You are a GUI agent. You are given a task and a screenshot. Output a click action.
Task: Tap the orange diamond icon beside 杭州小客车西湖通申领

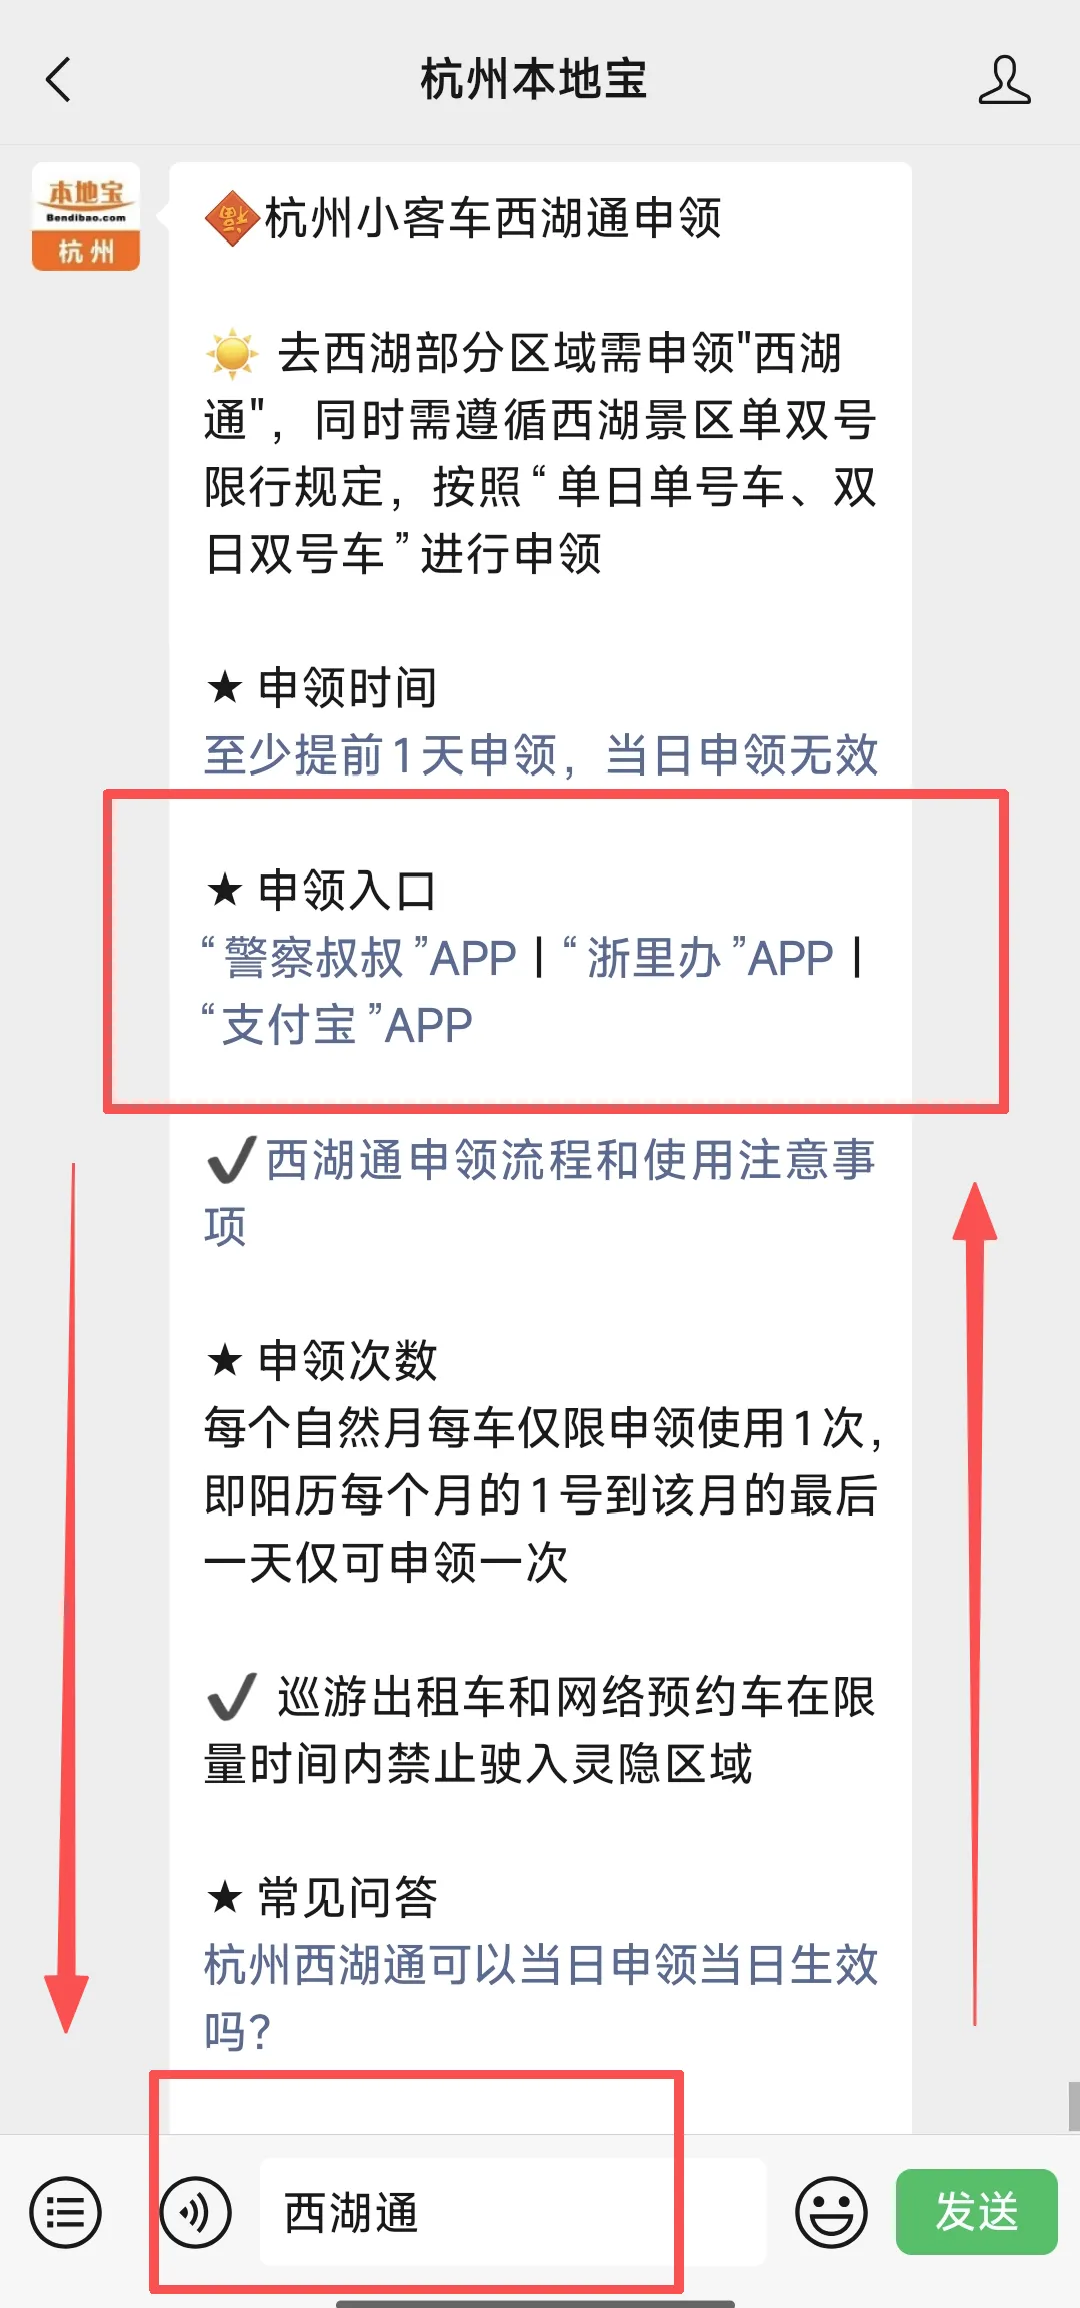(x=232, y=218)
